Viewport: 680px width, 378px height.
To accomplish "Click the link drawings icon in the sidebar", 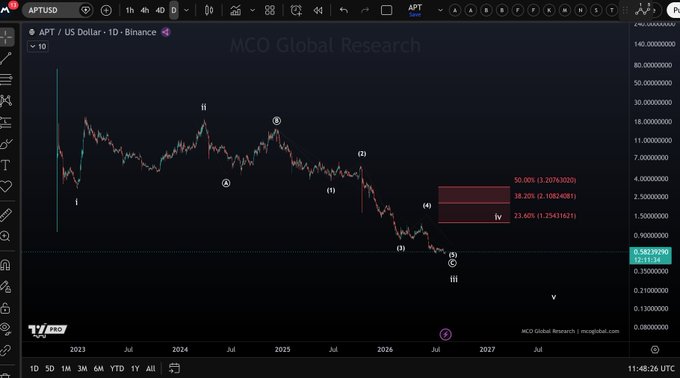I will click(6, 350).
